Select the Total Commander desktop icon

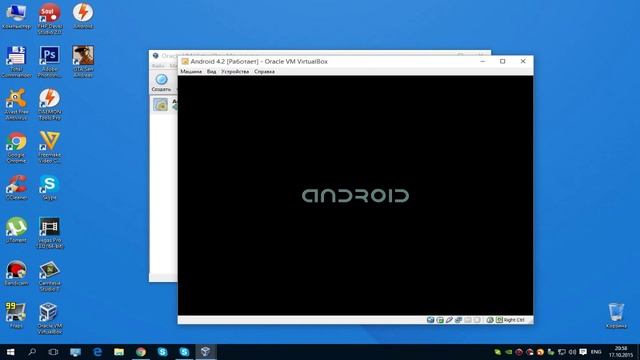point(16,62)
